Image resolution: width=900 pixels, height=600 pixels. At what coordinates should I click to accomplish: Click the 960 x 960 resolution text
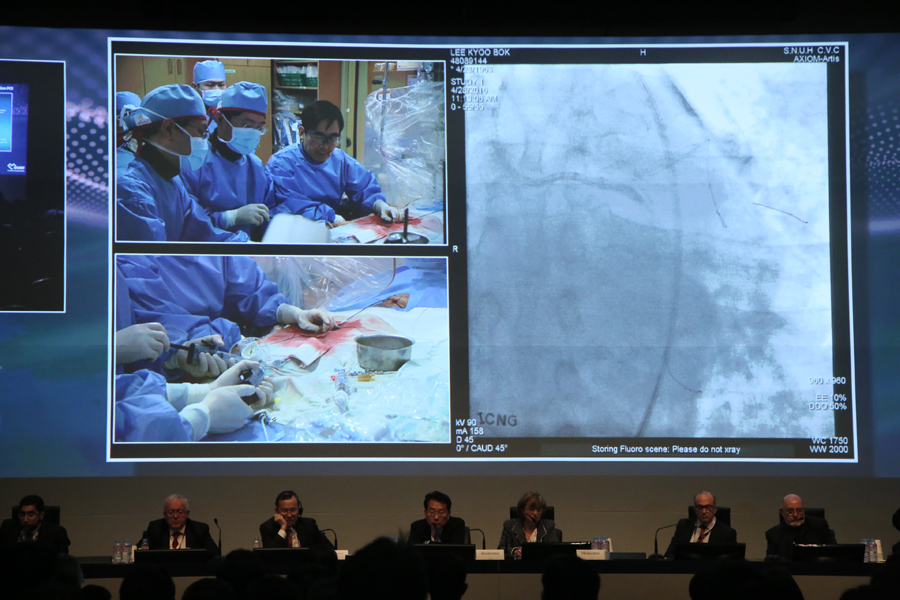tap(827, 381)
